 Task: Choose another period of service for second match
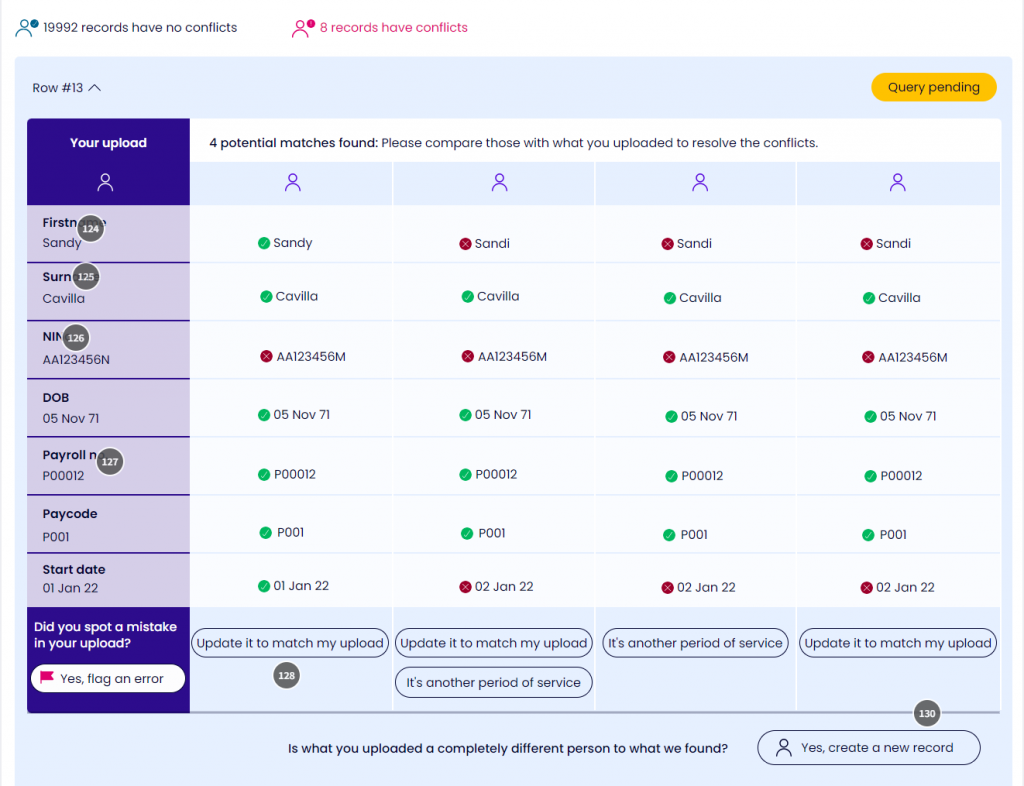pos(494,682)
